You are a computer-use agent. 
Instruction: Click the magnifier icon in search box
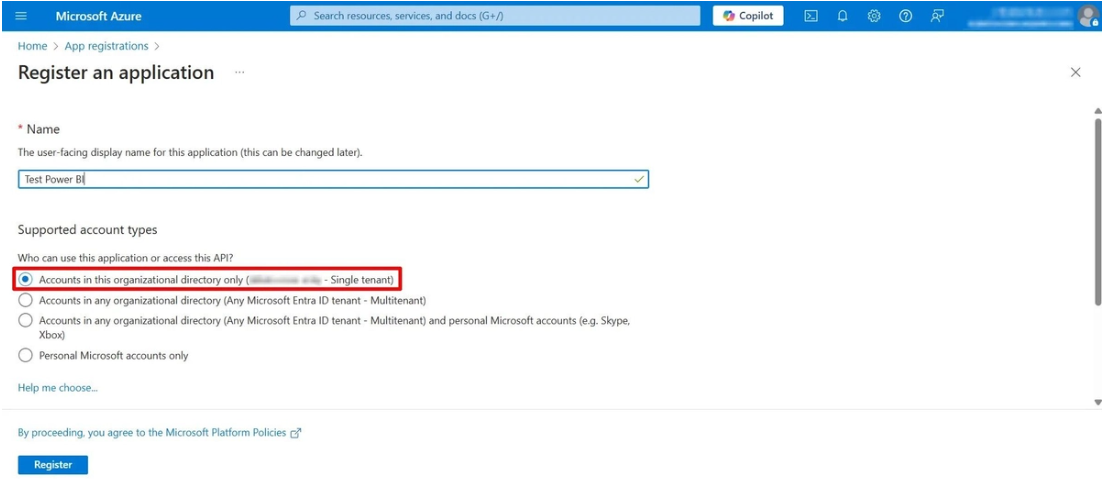click(x=302, y=15)
